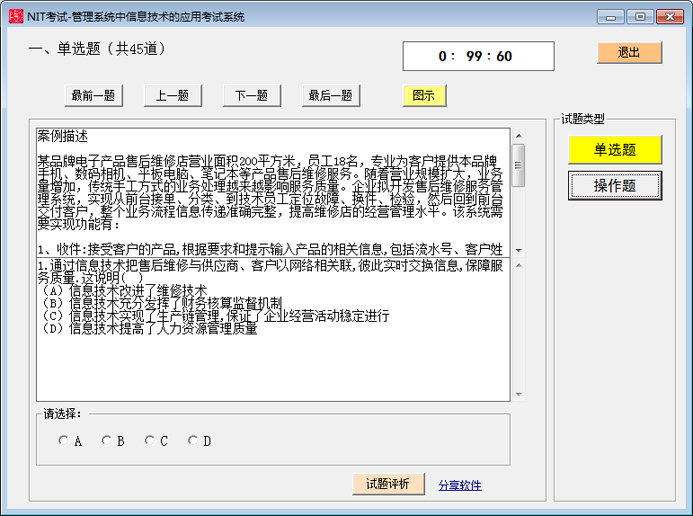The width and height of the screenshot is (693, 516).
Task: Open the yellow 图示 diagram button
Action: [x=424, y=96]
